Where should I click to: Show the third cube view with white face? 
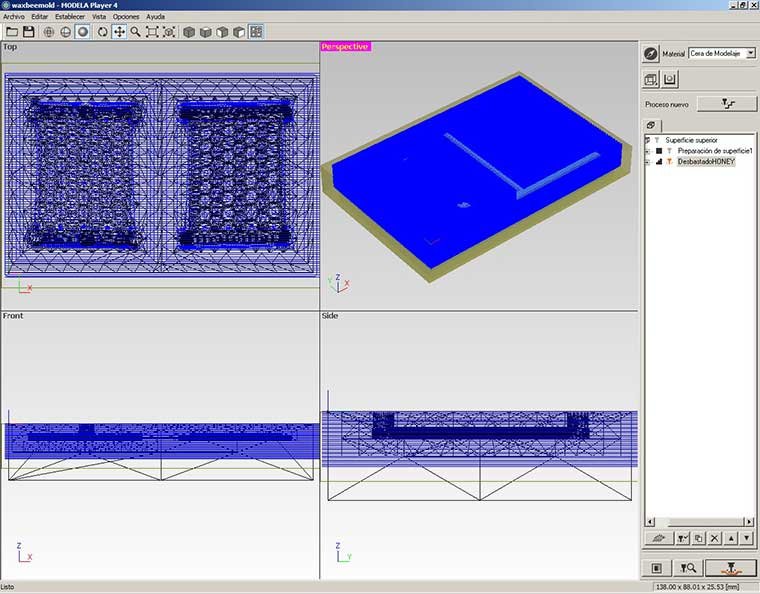click(x=222, y=32)
